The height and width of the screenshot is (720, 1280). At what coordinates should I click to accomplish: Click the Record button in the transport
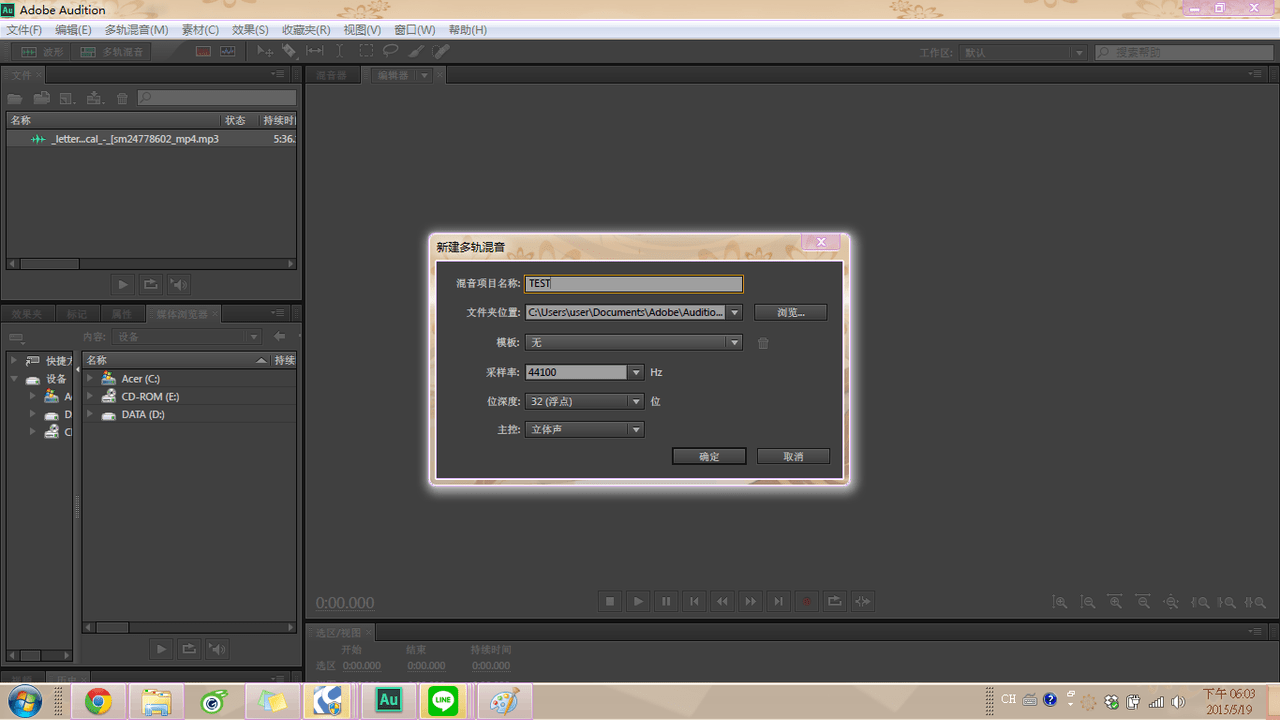coord(806,601)
